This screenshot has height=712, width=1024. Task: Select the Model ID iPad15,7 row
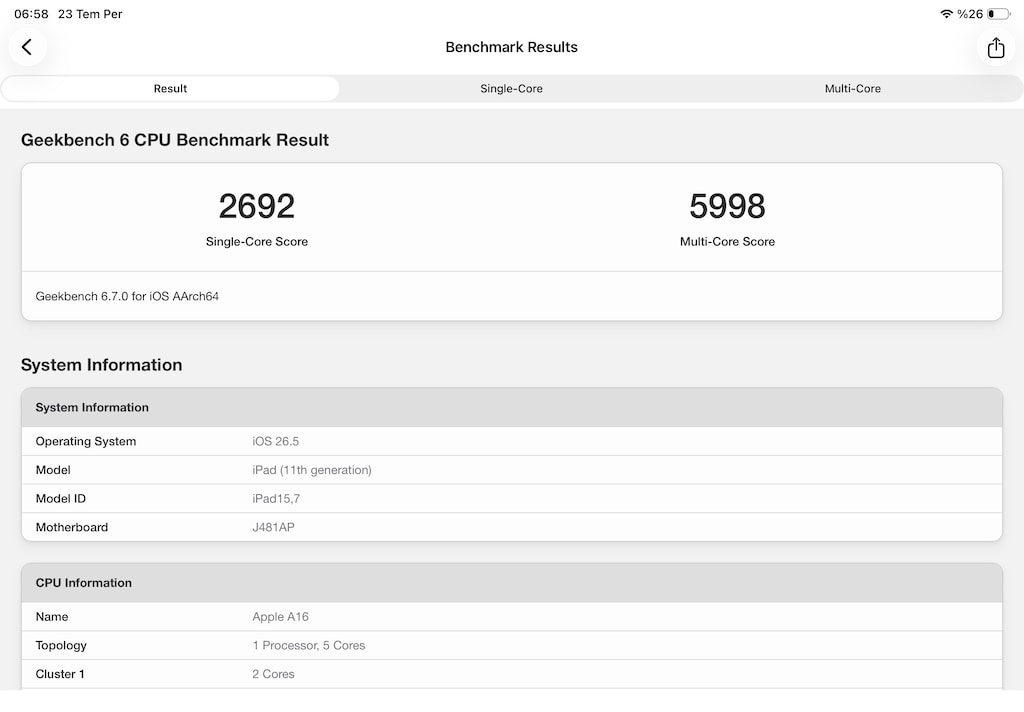pyautogui.click(x=512, y=499)
